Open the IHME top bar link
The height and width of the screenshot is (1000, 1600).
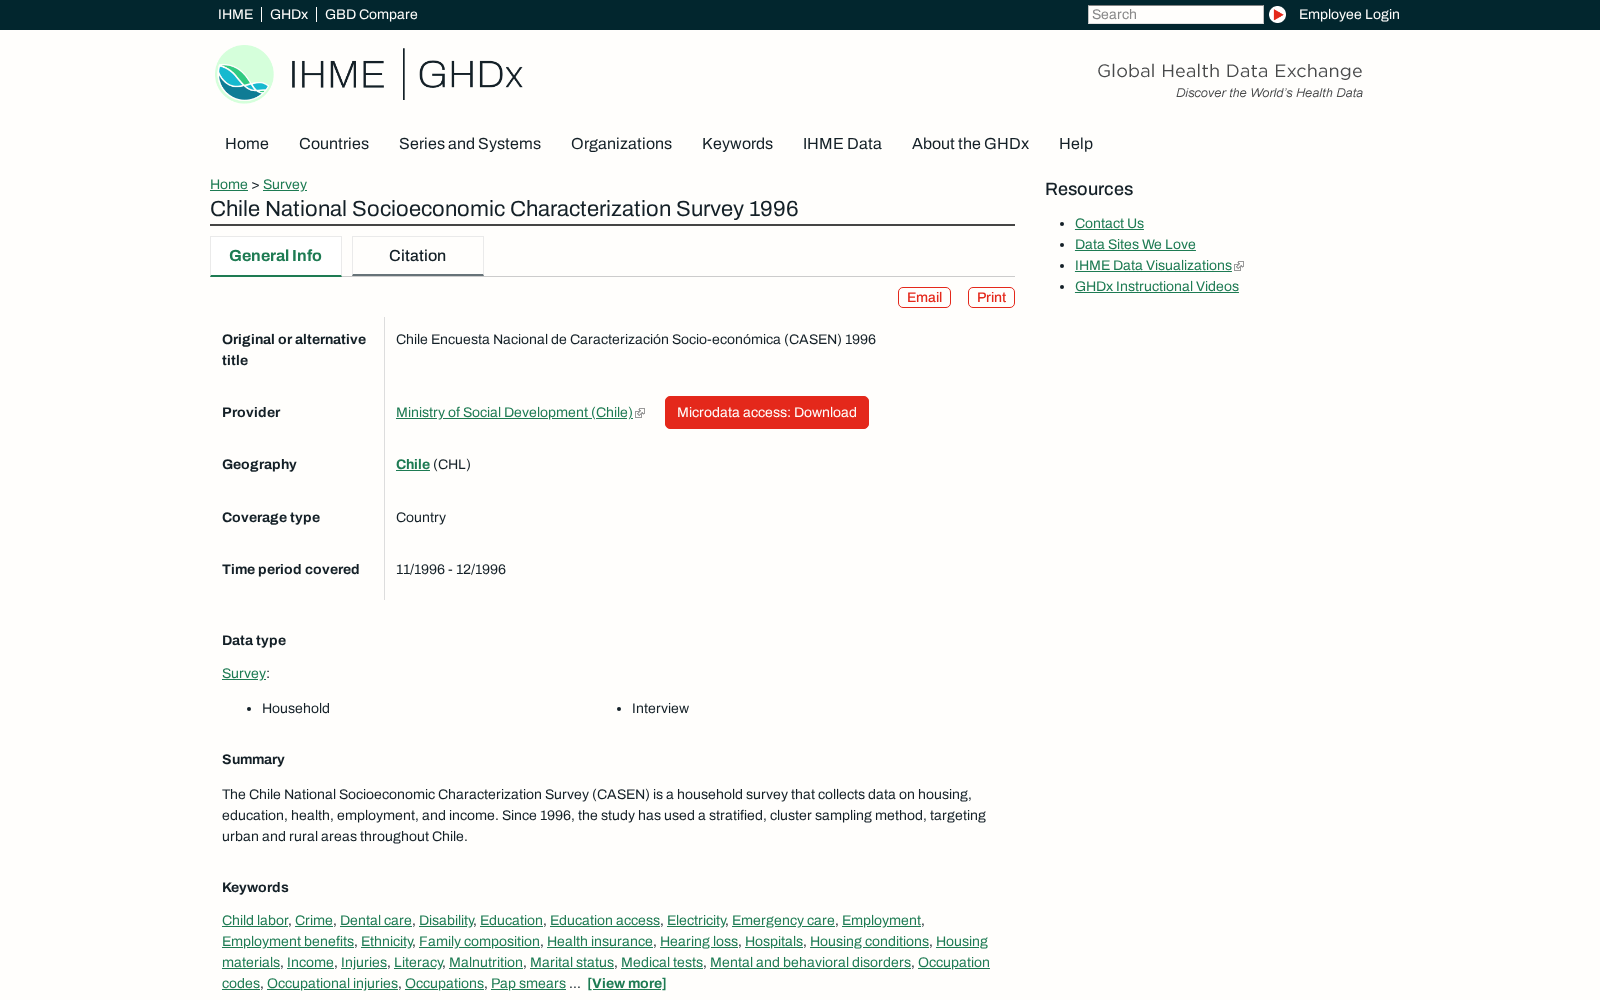click(235, 14)
